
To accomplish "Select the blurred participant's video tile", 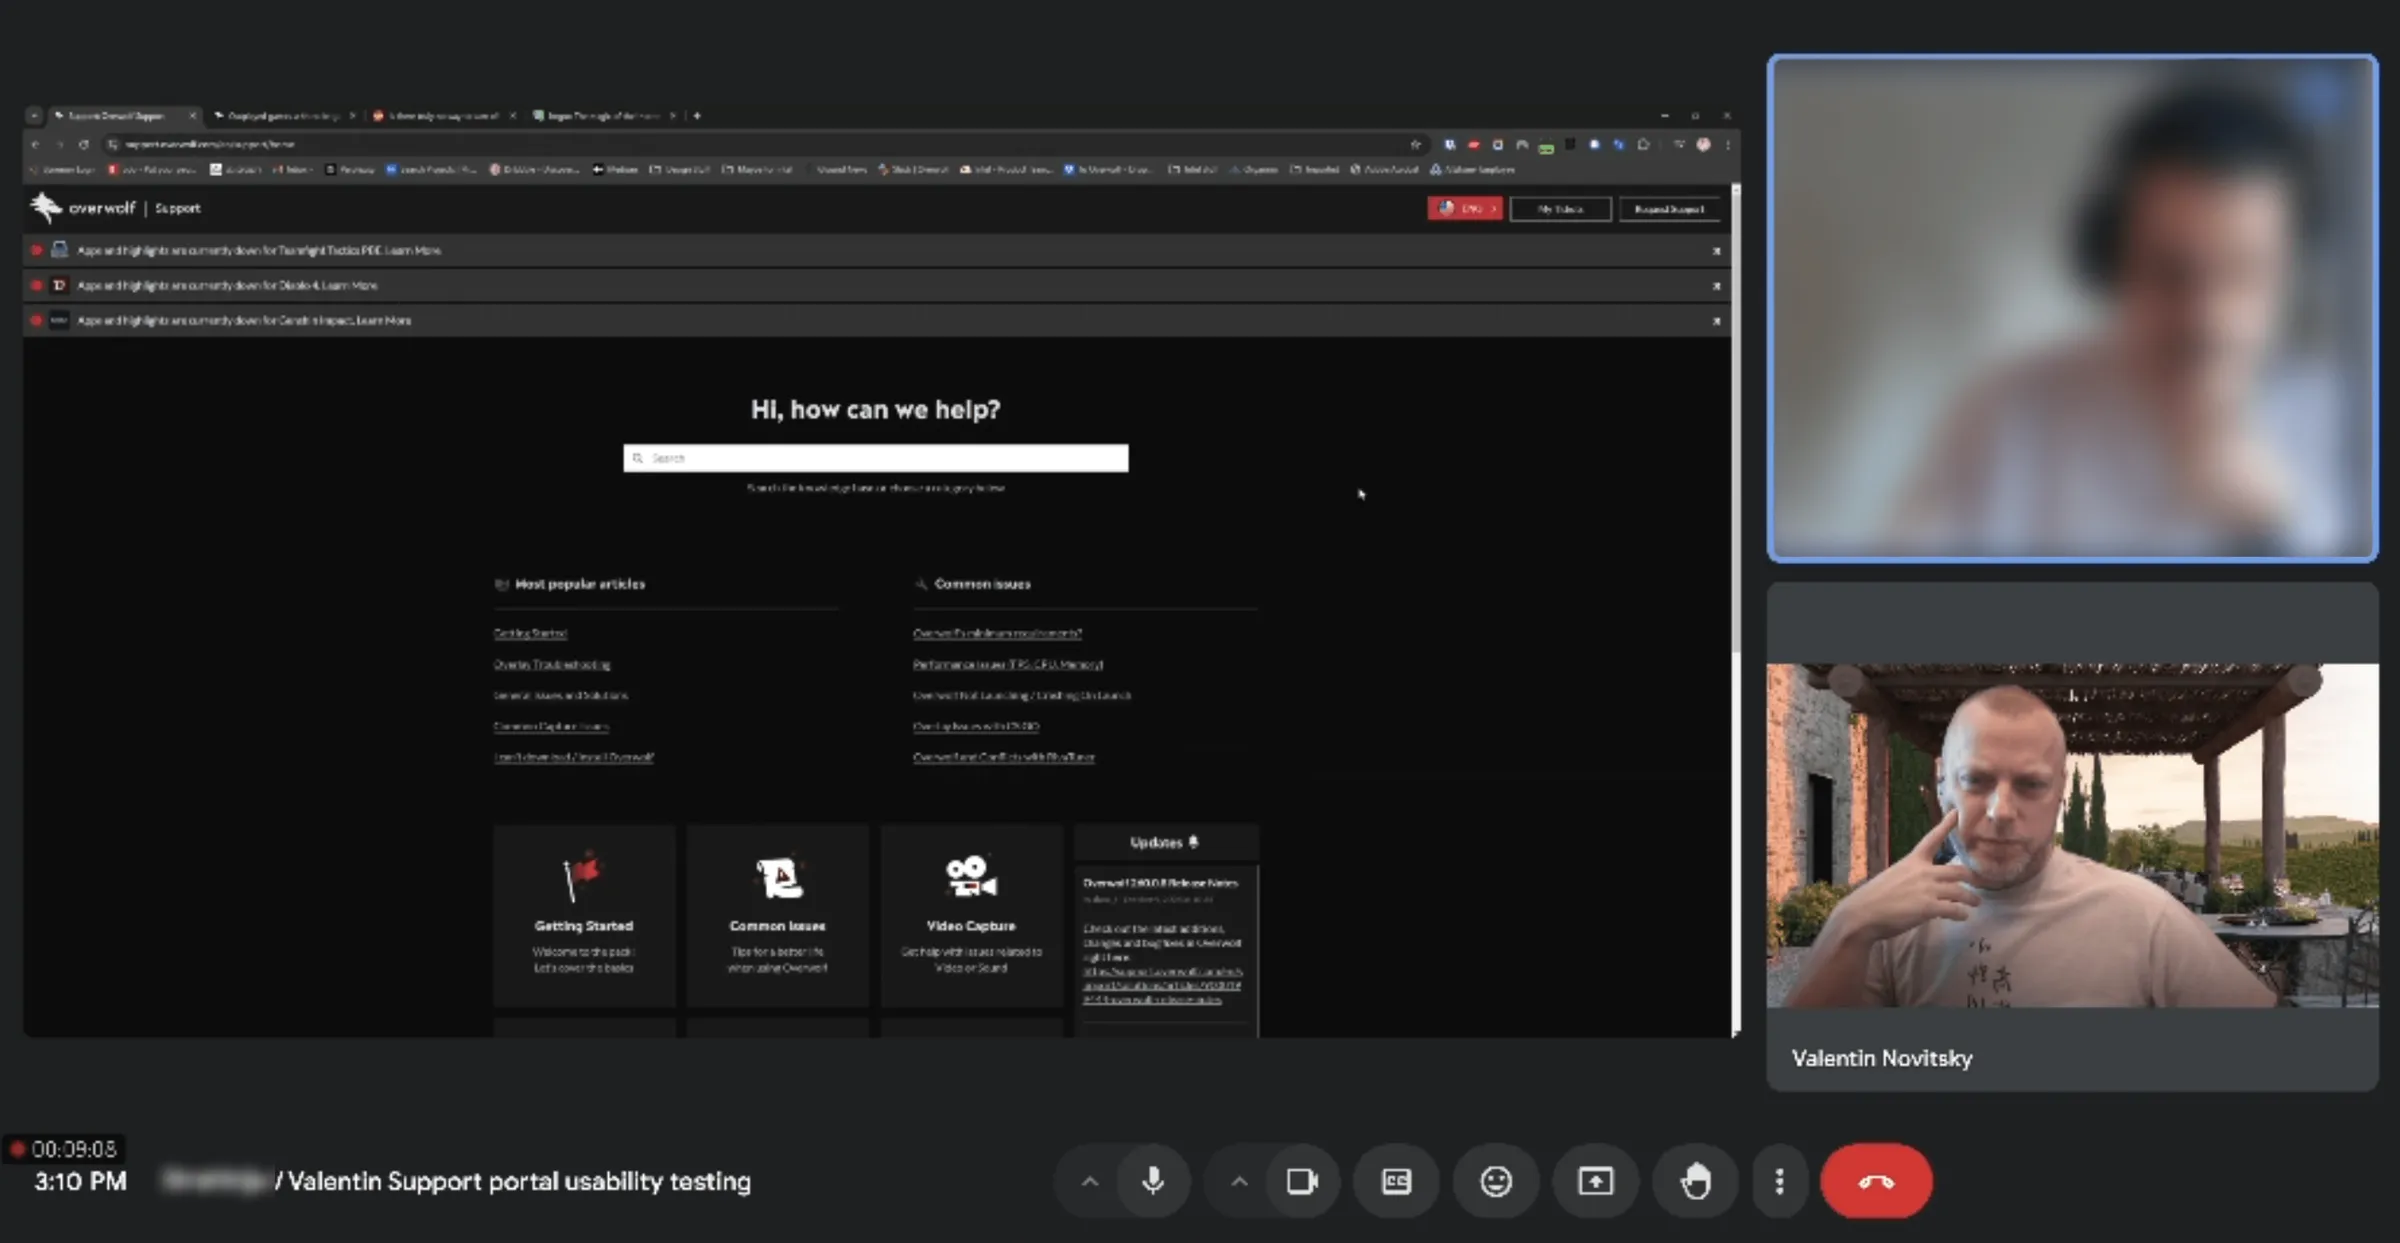I will 2072,308.
